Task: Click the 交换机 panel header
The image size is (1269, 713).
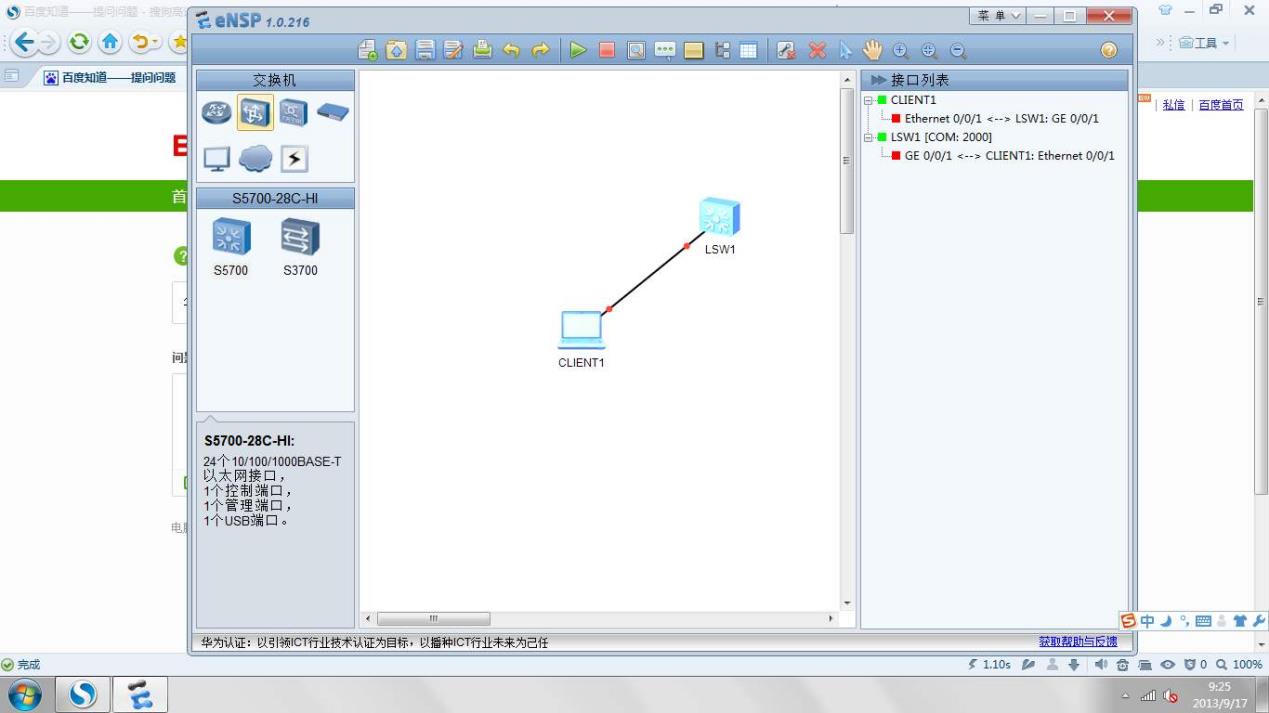Action: (275, 80)
